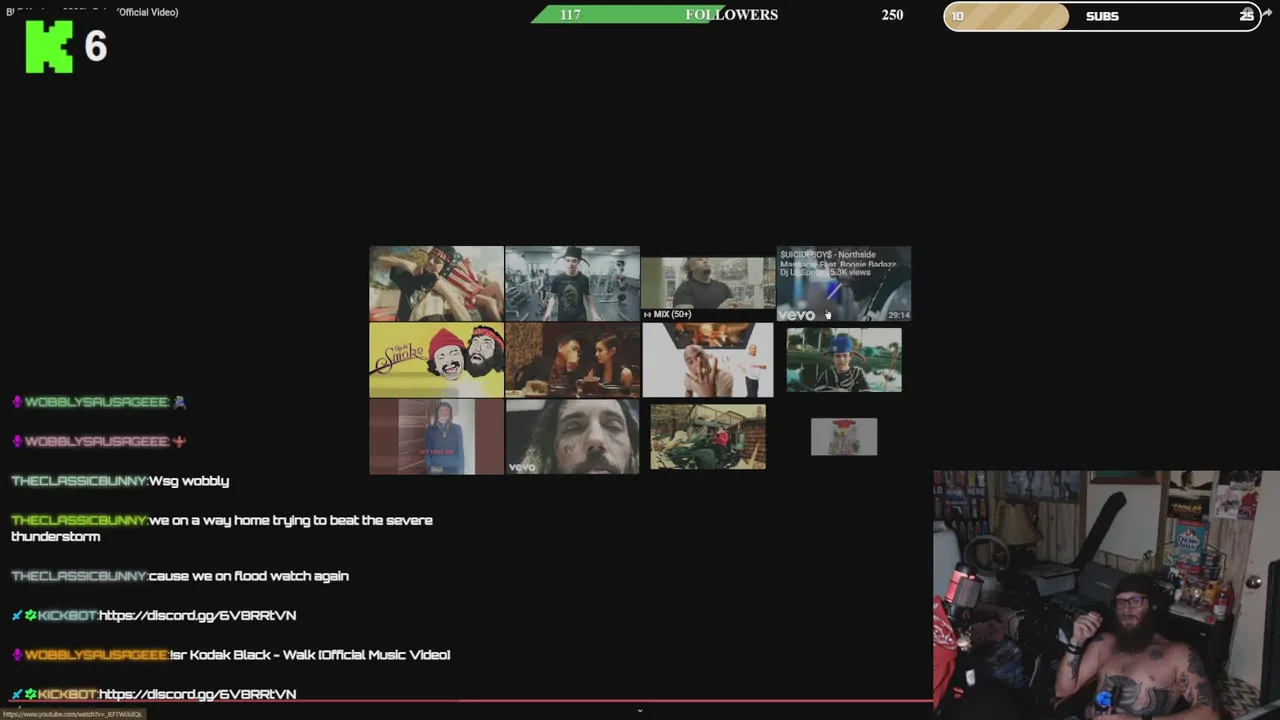Click the last KICKBOT discord.gg link
The width and height of the screenshot is (1280, 720).
197,694
